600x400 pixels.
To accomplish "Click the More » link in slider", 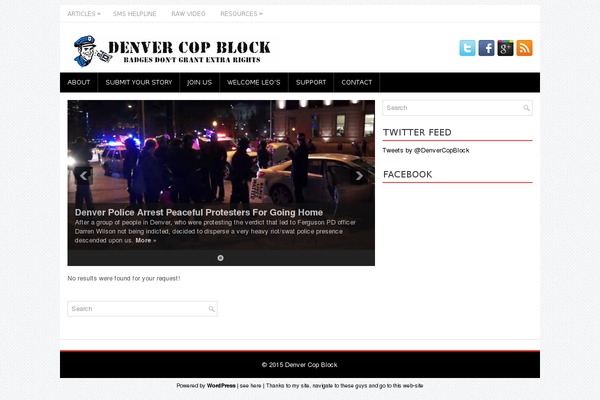I will pyautogui.click(x=146, y=240).
